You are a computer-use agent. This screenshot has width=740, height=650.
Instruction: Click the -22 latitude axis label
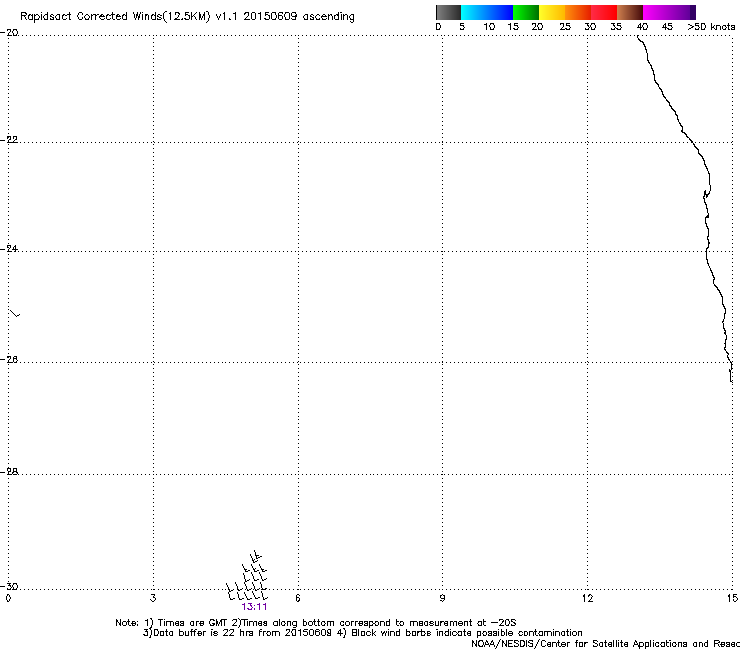click(9, 140)
